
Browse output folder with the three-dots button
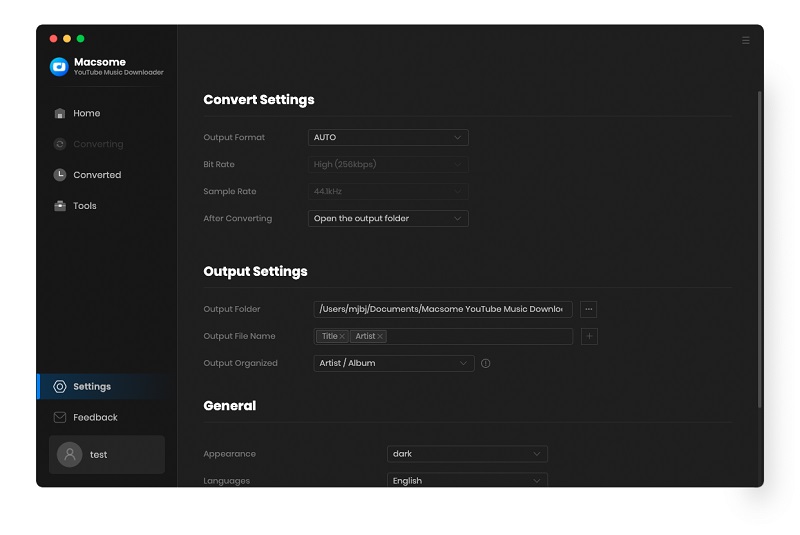(x=588, y=309)
